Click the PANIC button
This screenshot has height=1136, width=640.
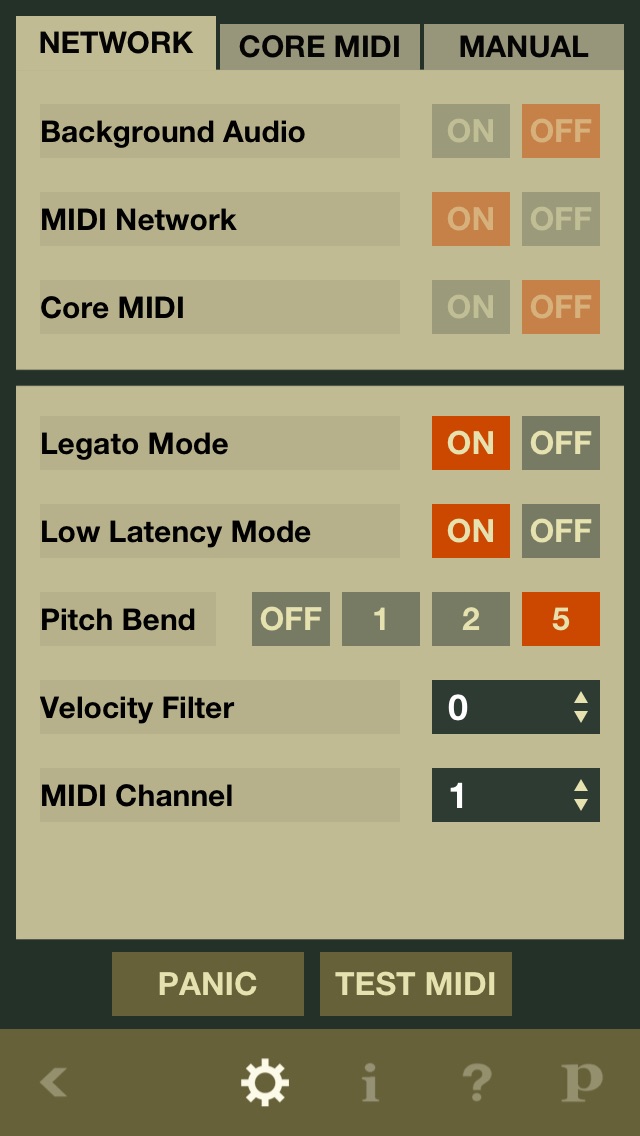(208, 984)
